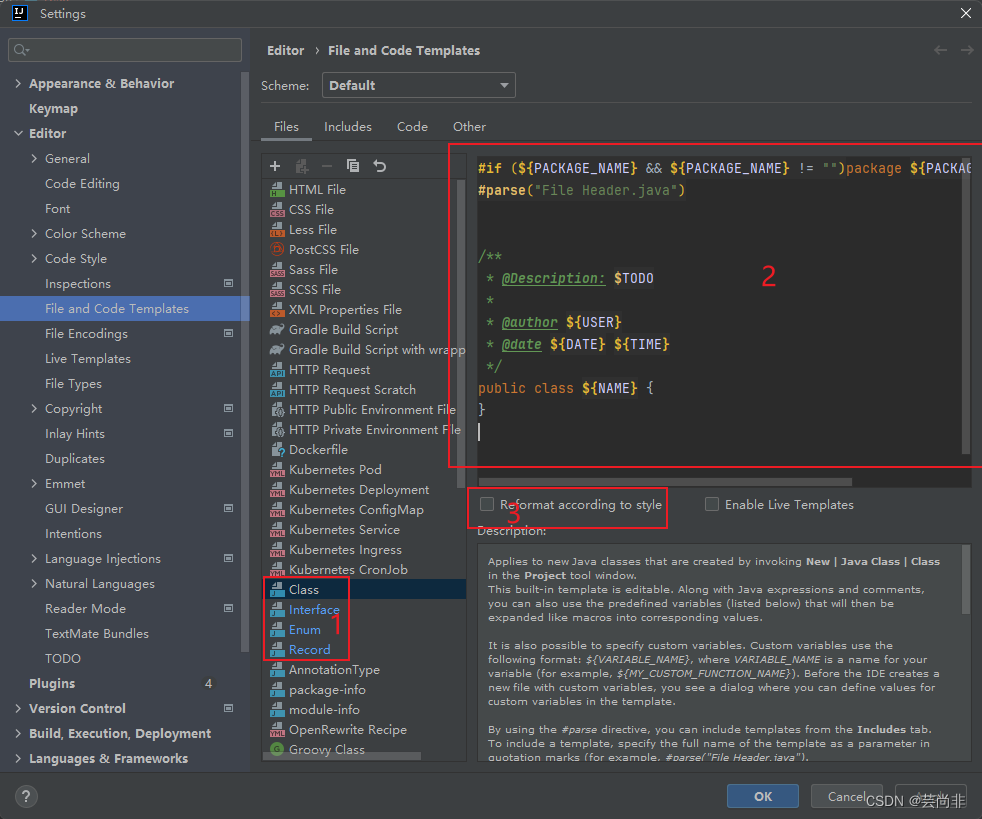Screen dimensions: 982x819
Task: Select the OpenRewrite Recipe YML icon
Action: 277,729
